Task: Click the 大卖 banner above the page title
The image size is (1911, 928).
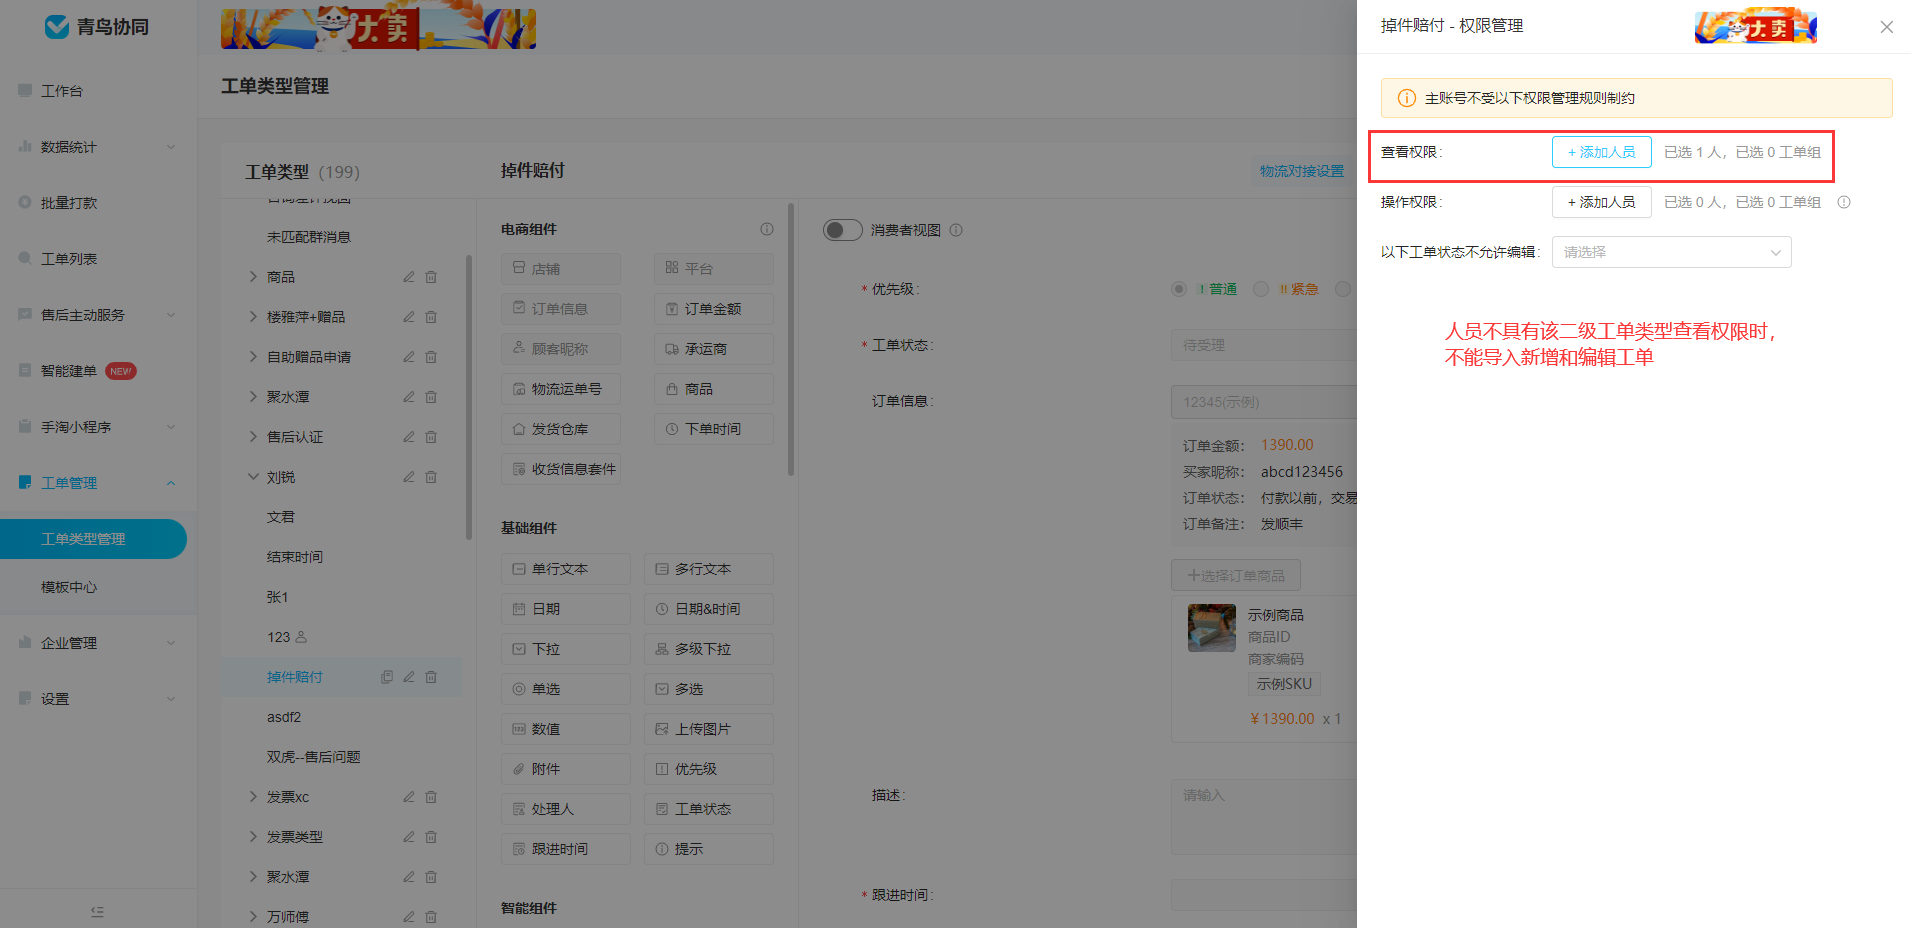Action: coord(378,29)
